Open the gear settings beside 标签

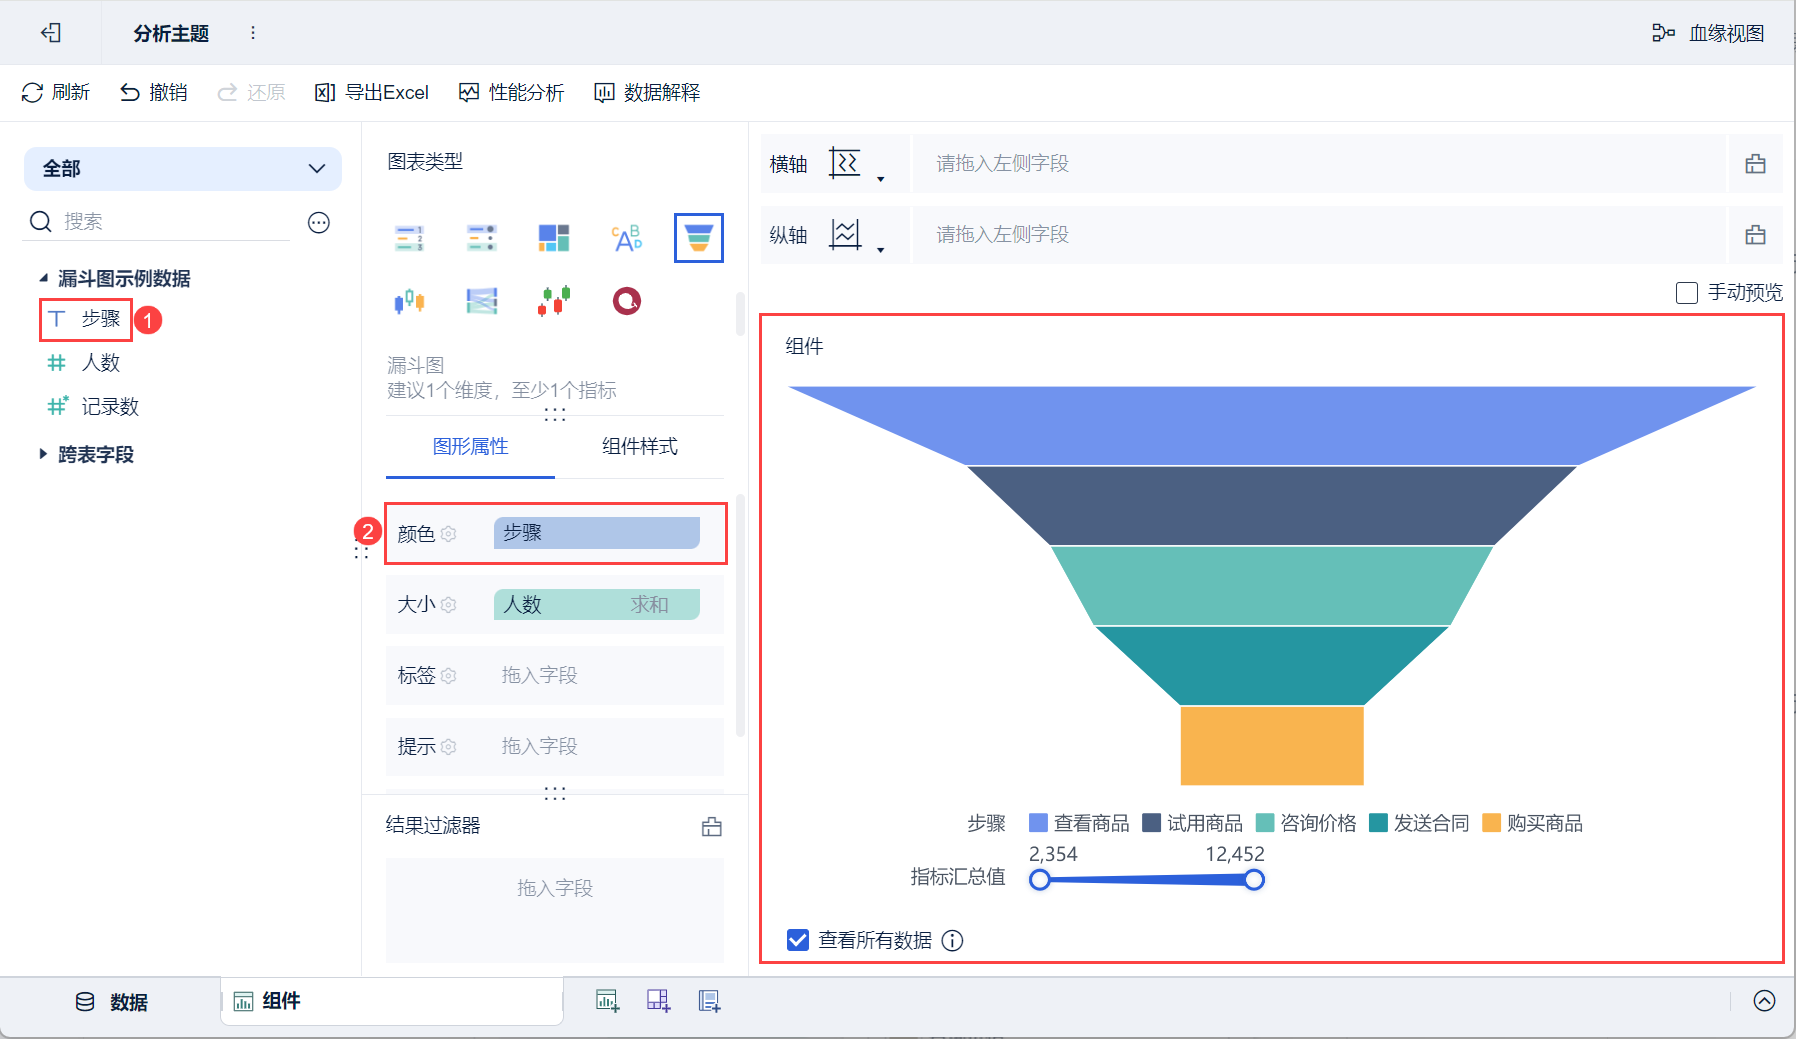(x=449, y=676)
